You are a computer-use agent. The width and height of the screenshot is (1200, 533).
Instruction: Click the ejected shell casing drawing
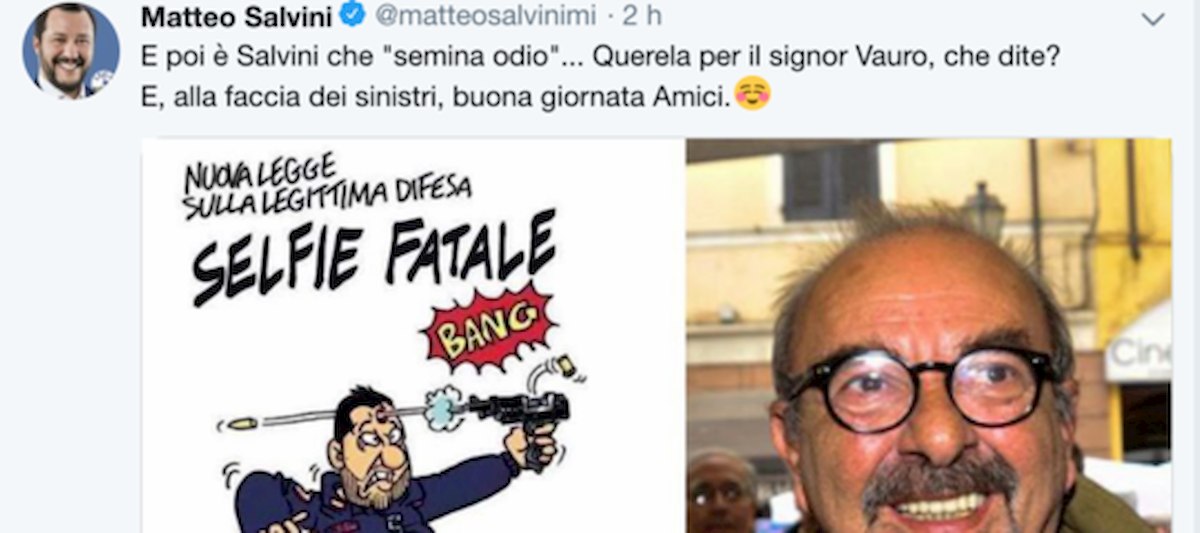point(567,366)
